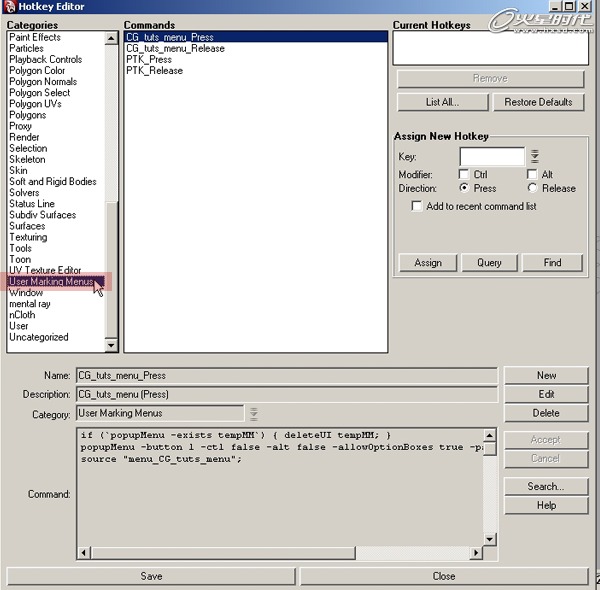Click the List All... button

pos(443,102)
